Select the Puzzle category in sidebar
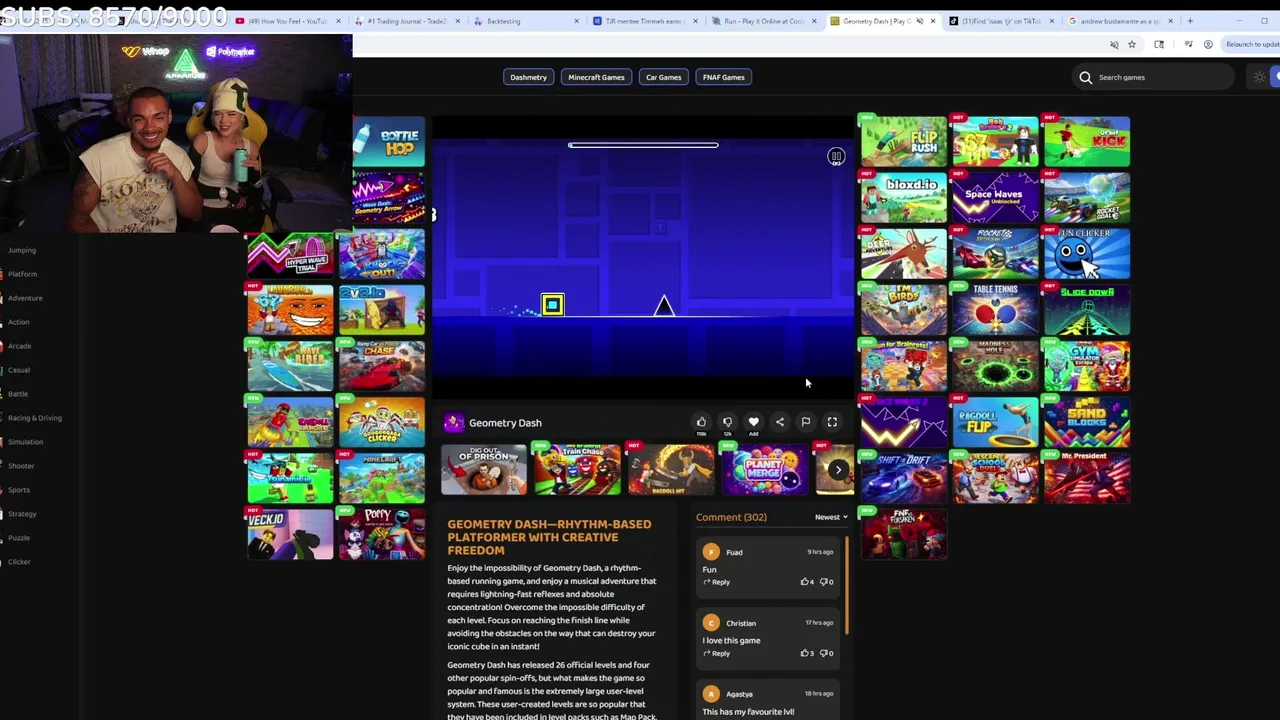The height and width of the screenshot is (720, 1280). (x=19, y=538)
